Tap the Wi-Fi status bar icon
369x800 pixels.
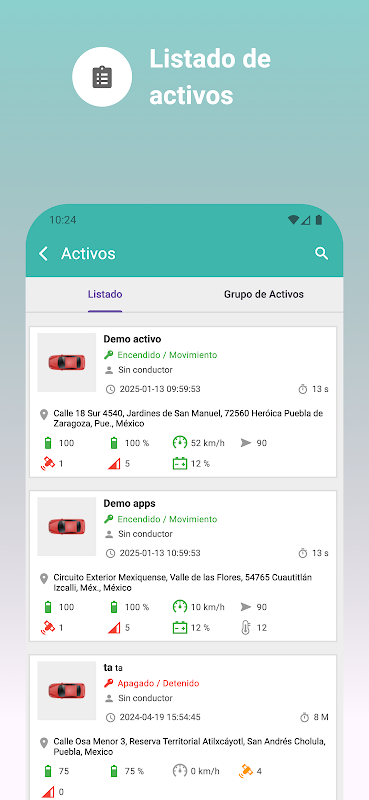293,220
